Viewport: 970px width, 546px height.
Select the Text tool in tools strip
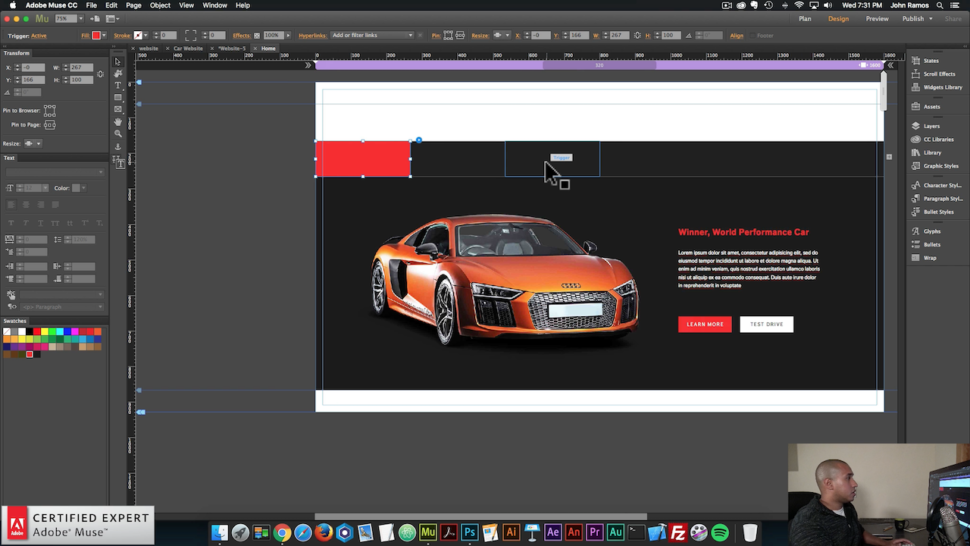(118, 85)
